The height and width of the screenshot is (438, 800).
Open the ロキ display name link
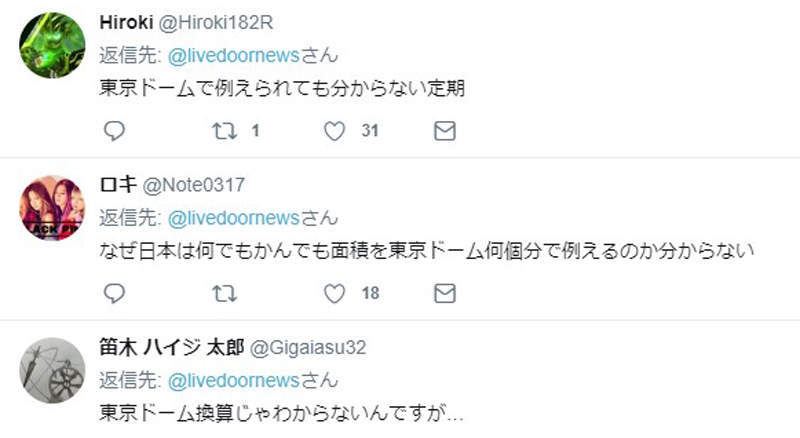coord(118,184)
